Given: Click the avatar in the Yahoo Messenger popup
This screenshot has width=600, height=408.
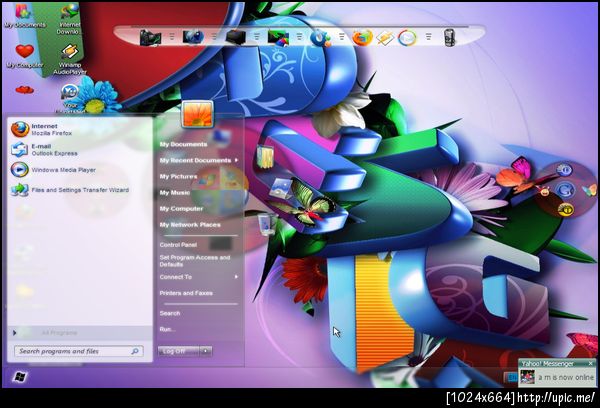Looking at the screenshot, I should click(527, 377).
